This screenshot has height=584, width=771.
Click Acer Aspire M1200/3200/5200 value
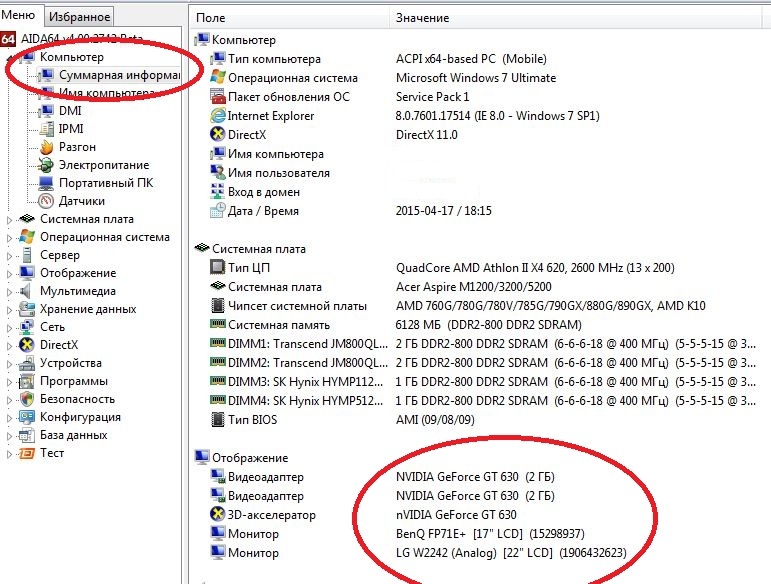point(474,287)
